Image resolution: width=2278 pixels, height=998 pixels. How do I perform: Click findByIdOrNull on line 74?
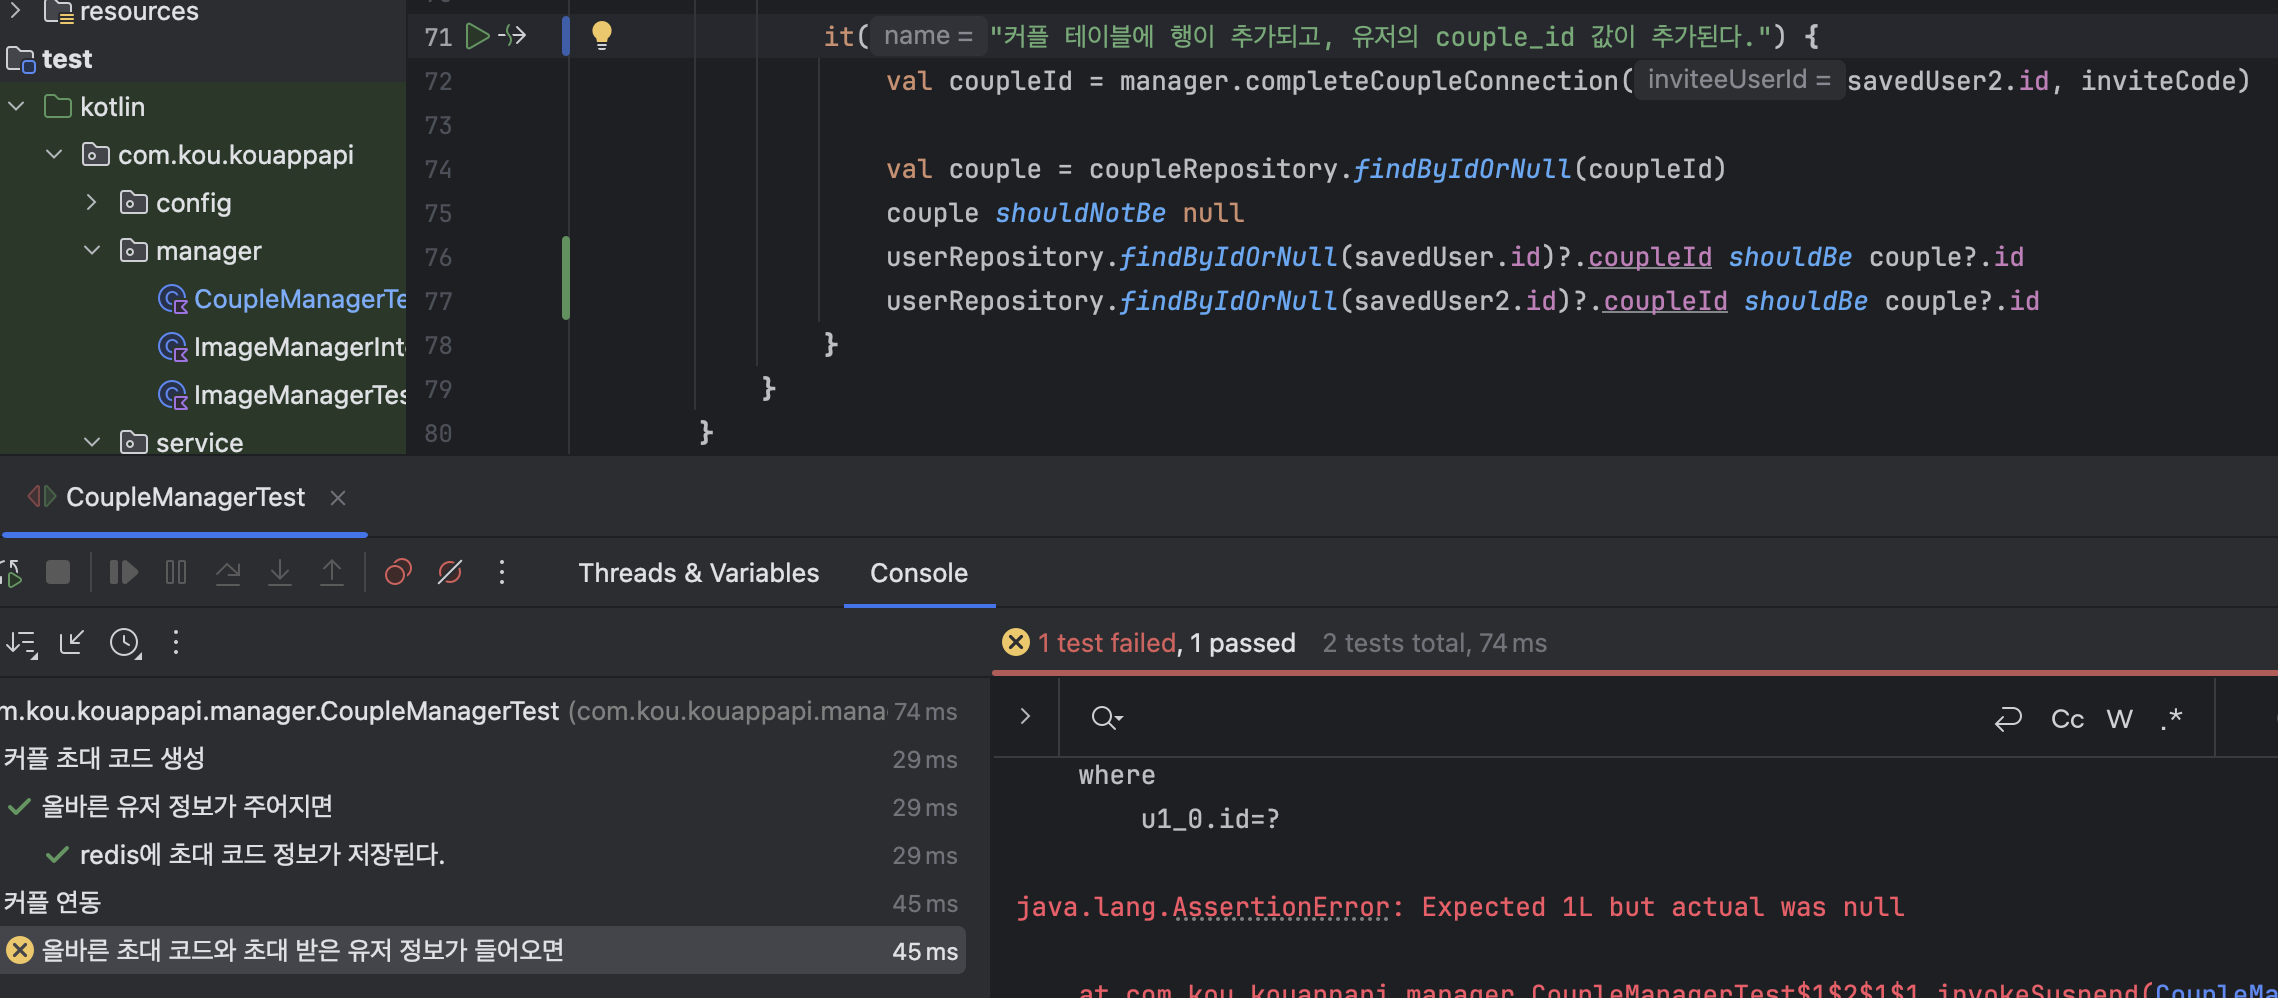(x=1462, y=169)
